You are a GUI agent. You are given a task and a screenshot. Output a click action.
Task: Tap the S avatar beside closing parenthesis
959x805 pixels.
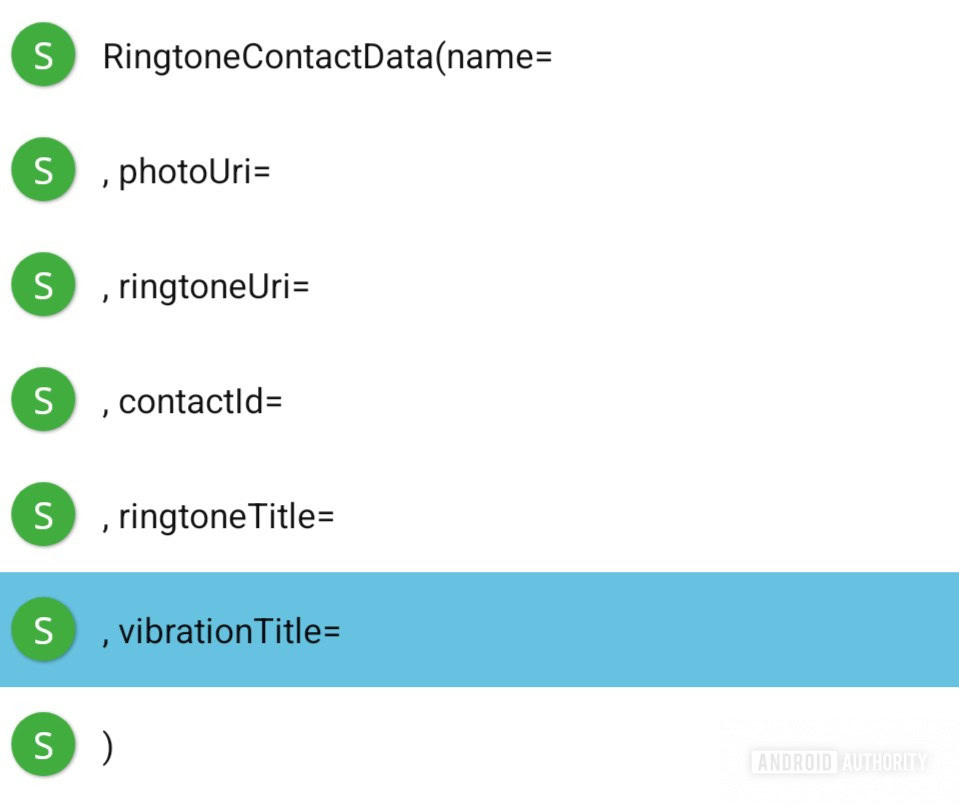click(43, 746)
